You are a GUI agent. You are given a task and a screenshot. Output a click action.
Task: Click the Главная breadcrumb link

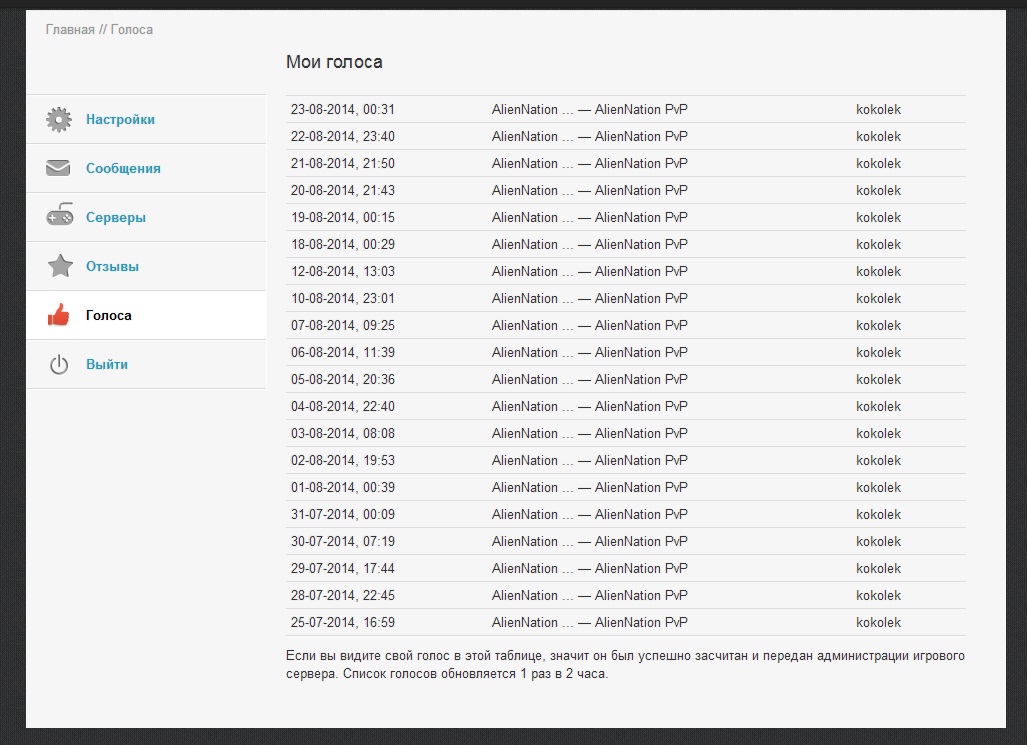(x=70, y=29)
